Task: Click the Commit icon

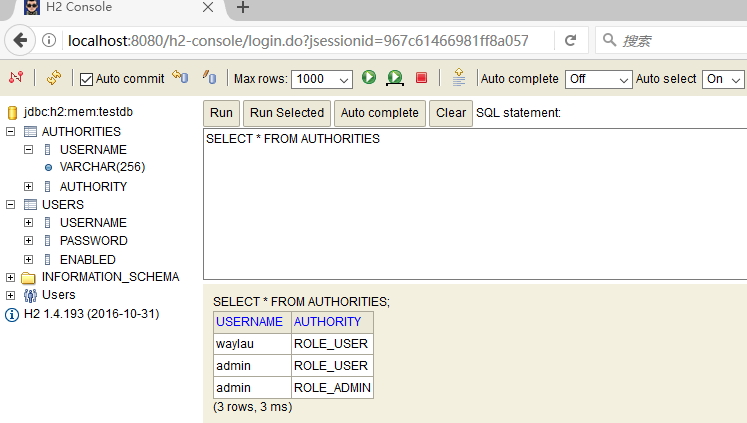Action: click(x=209, y=78)
